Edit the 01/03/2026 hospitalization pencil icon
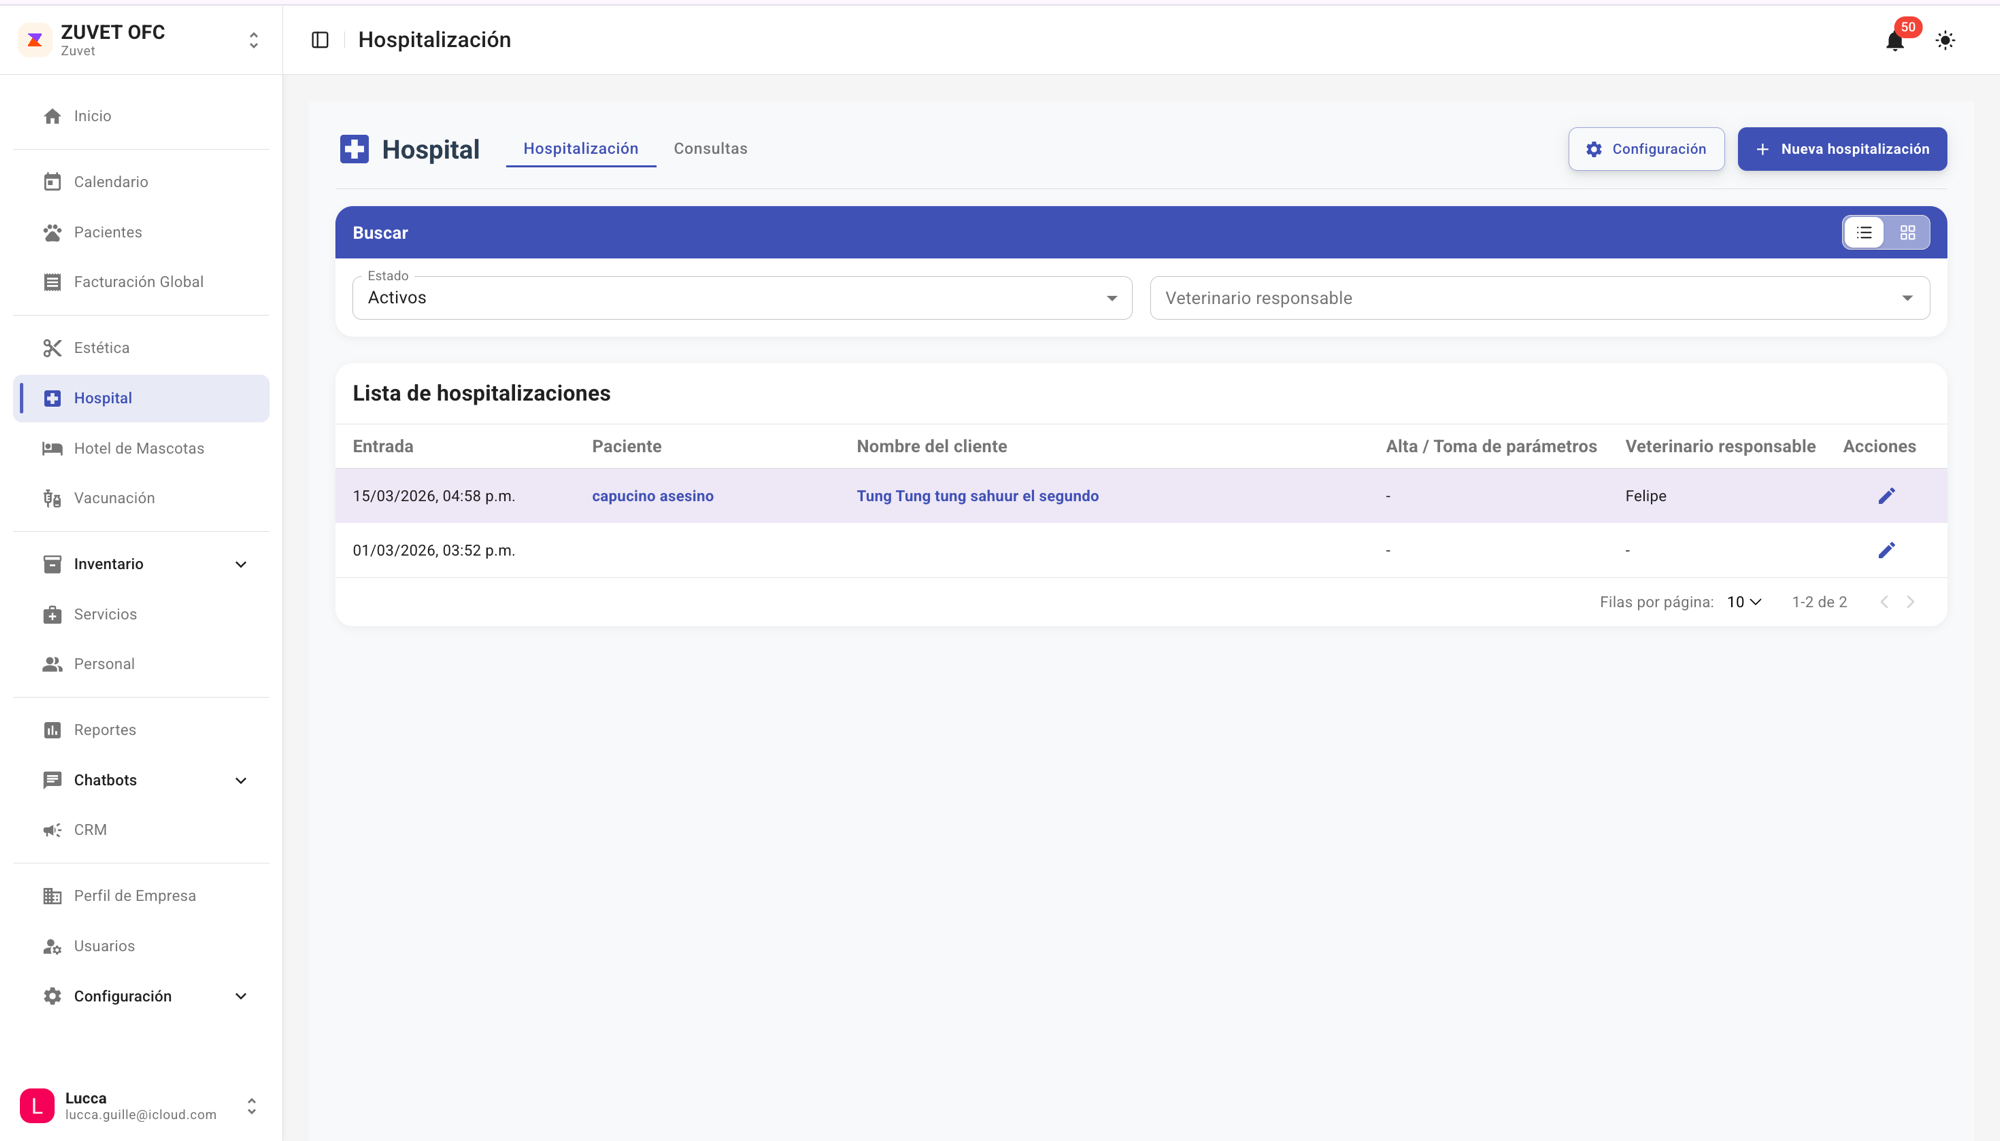 click(1886, 550)
